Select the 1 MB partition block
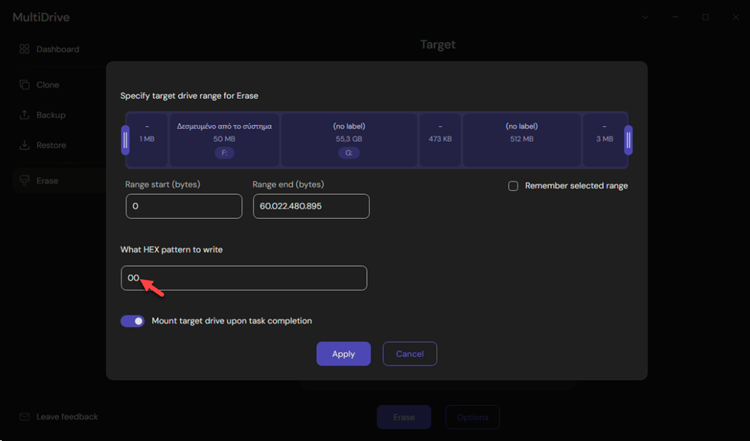Viewport: 750px width, 441px height. pos(147,140)
